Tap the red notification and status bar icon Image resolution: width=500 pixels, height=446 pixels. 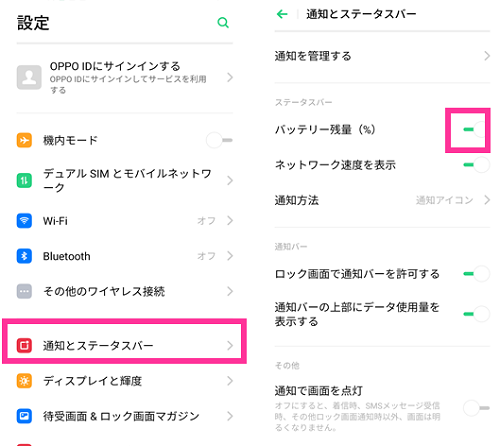[x=24, y=345]
